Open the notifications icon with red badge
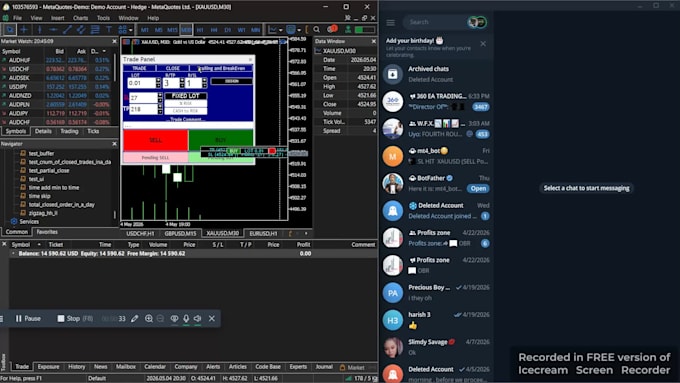 tap(332, 29)
